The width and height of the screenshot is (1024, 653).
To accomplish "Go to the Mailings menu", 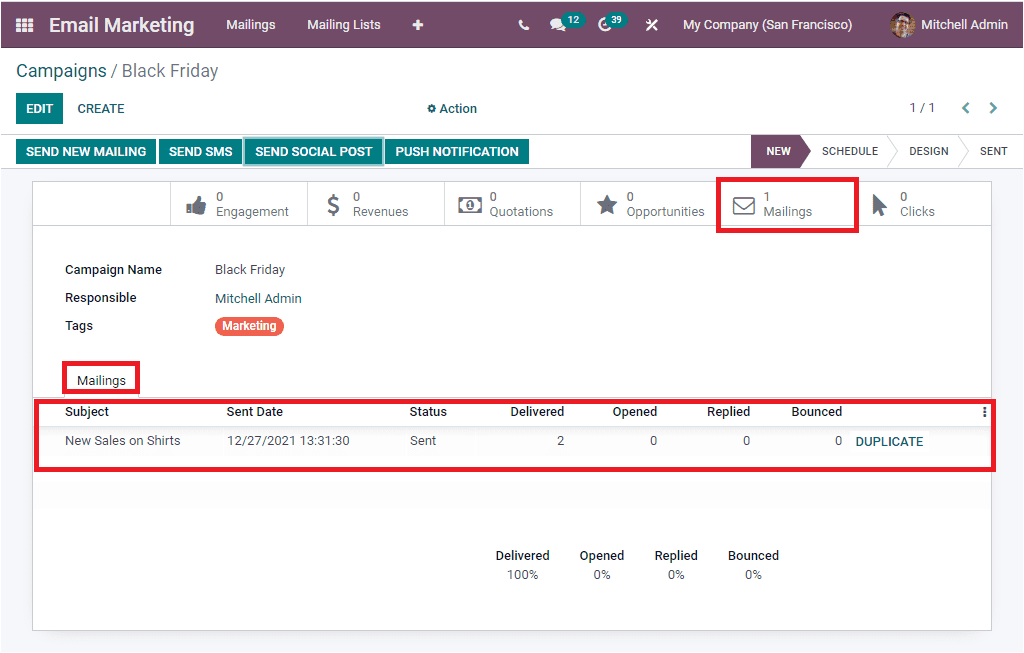I will click(250, 25).
